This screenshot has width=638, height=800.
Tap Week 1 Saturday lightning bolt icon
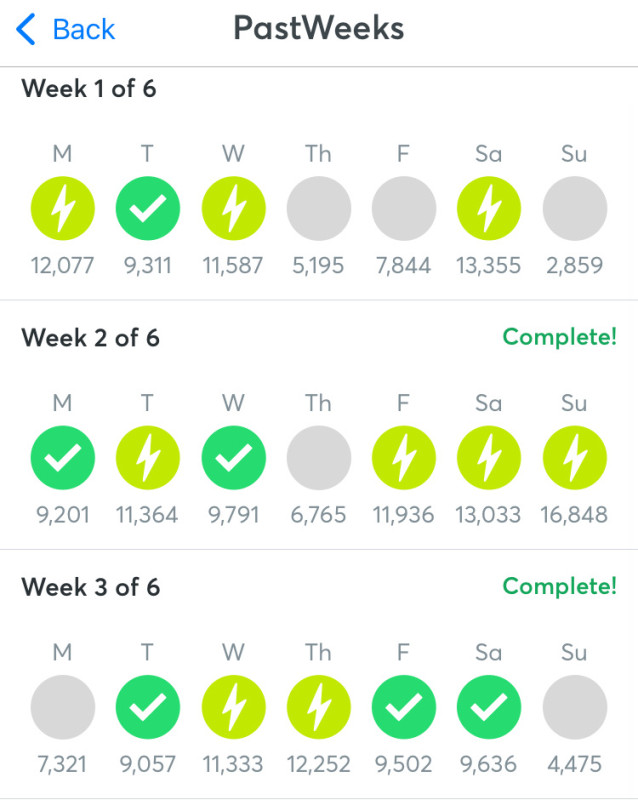489,209
